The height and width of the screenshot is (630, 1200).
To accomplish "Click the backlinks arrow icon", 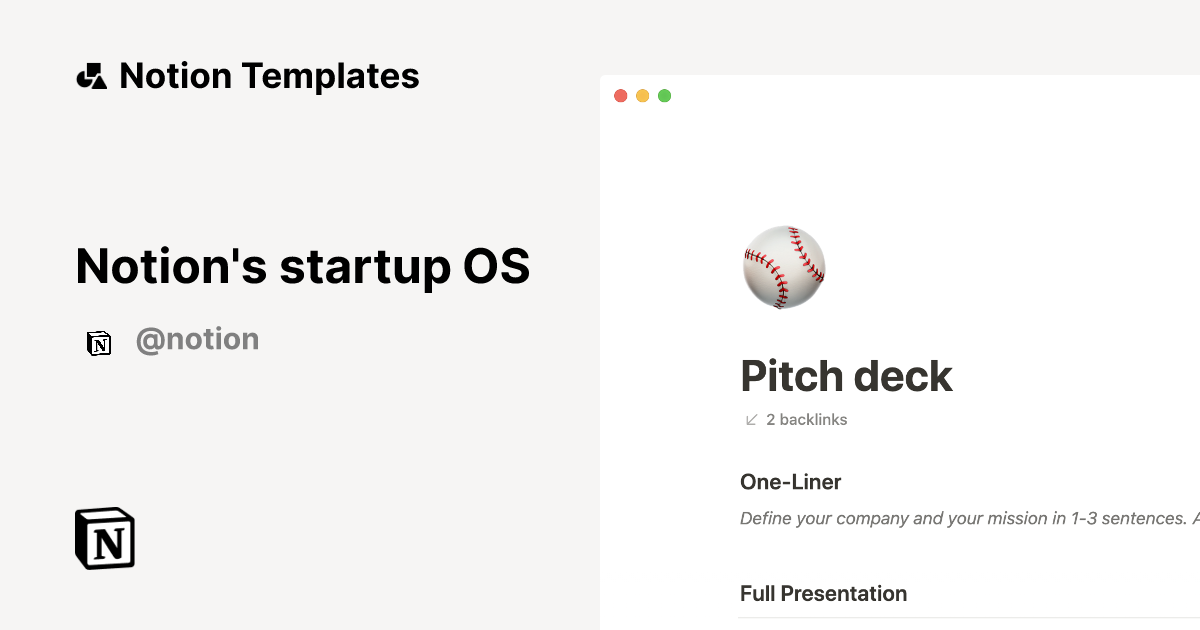I will [x=750, y=419].
